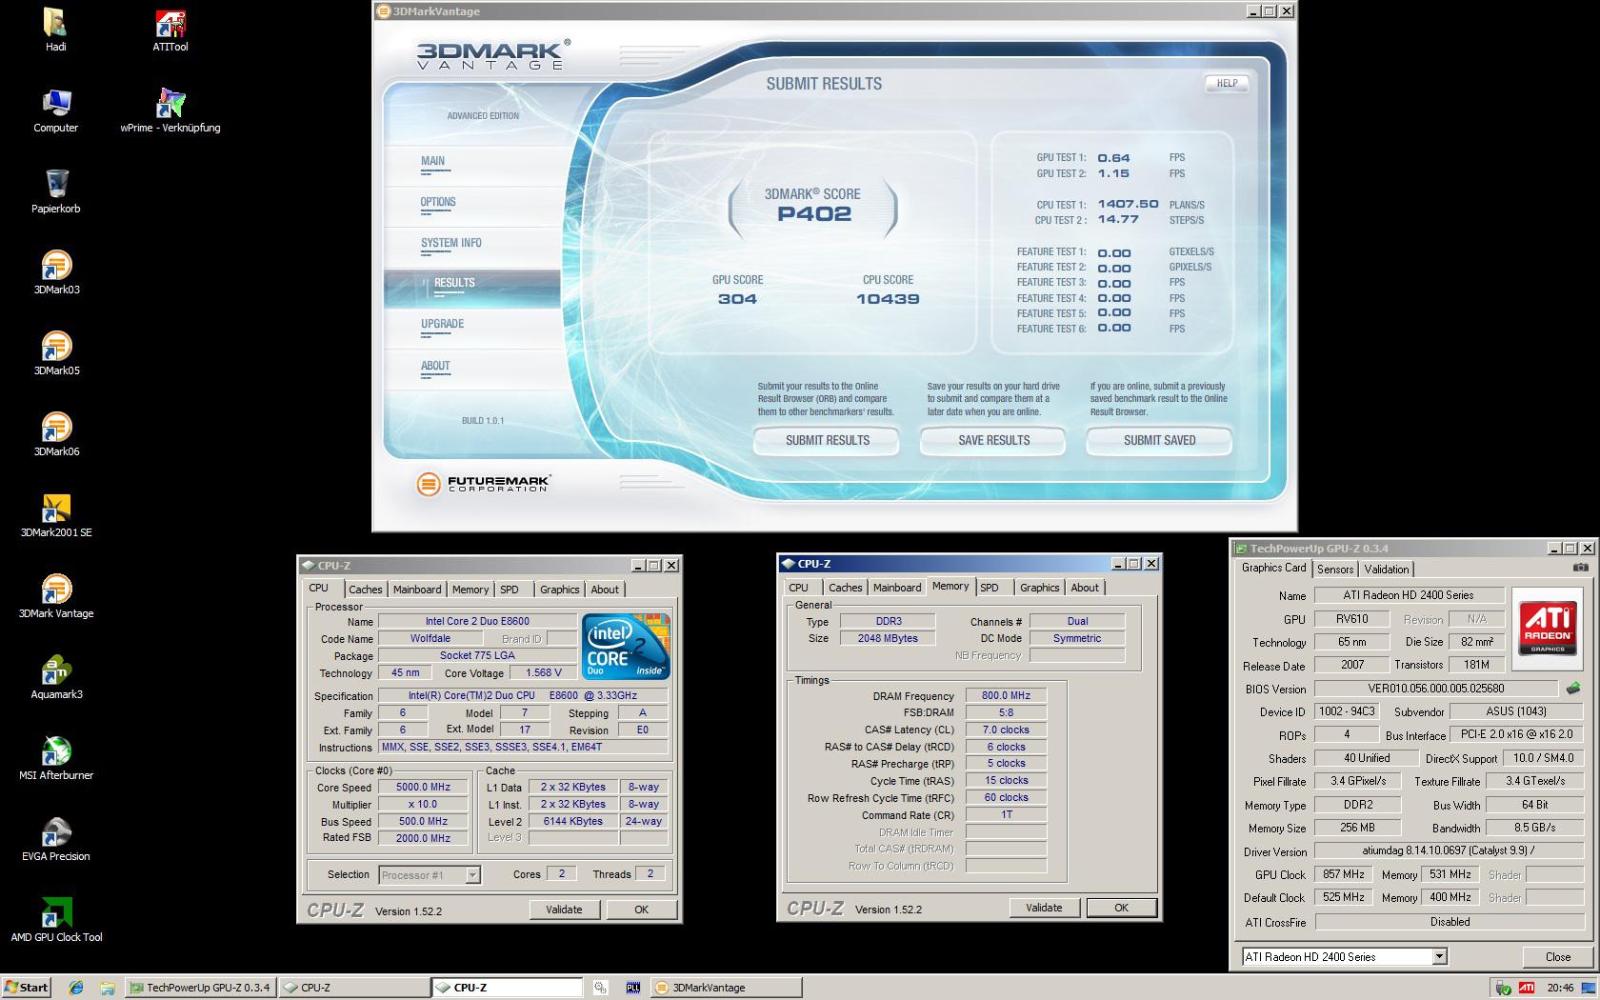Click the ATI tray icon in the taskbar

click(x=1526, y=987)
